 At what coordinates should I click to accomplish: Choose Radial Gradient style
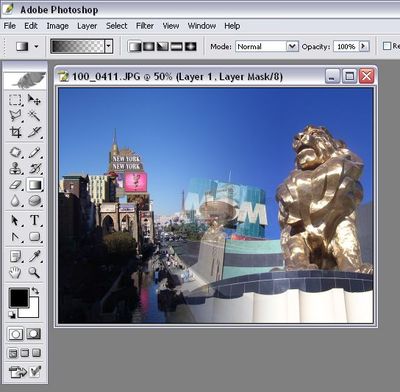click(149, 46)
